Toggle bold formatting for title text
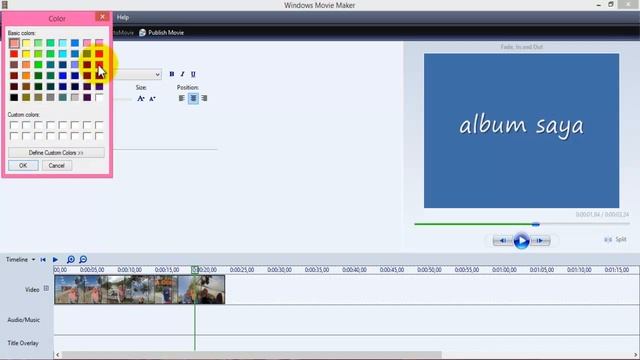This screenshot has width=640, height=360. click(x=172, y=74)
